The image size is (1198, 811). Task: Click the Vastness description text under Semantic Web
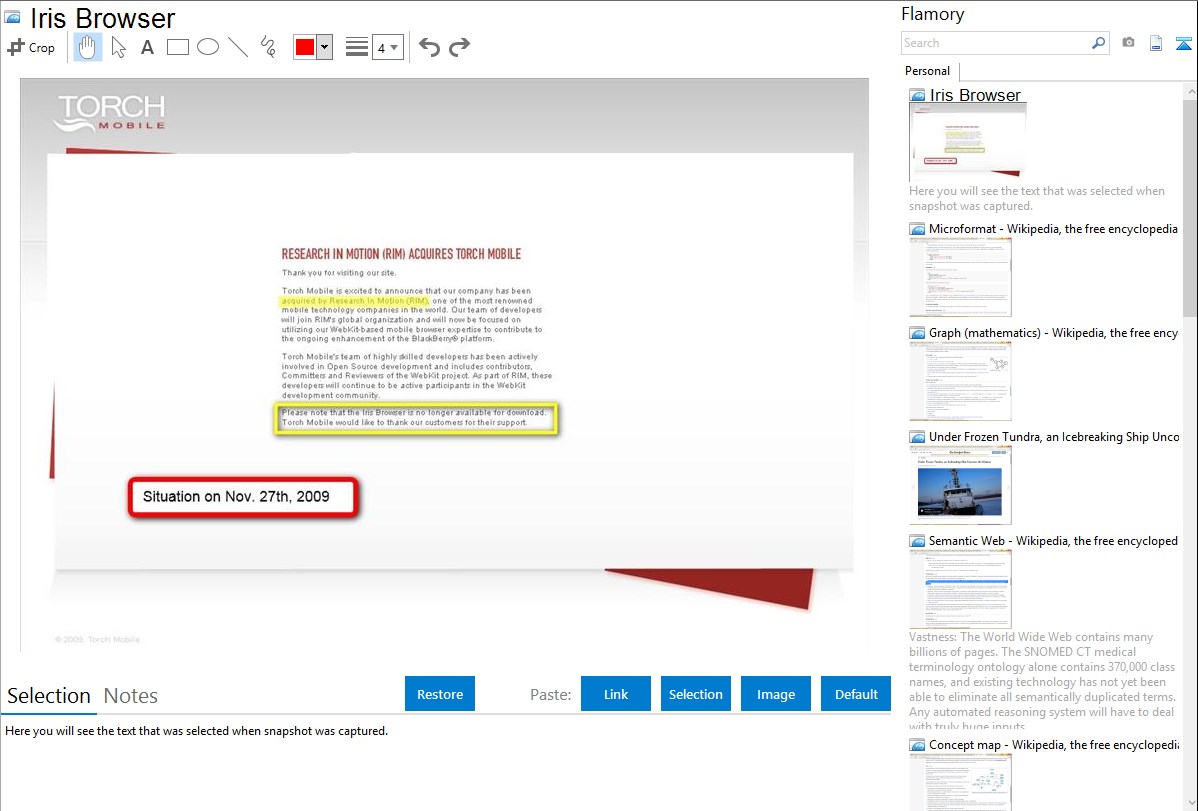coord(1043,682)
